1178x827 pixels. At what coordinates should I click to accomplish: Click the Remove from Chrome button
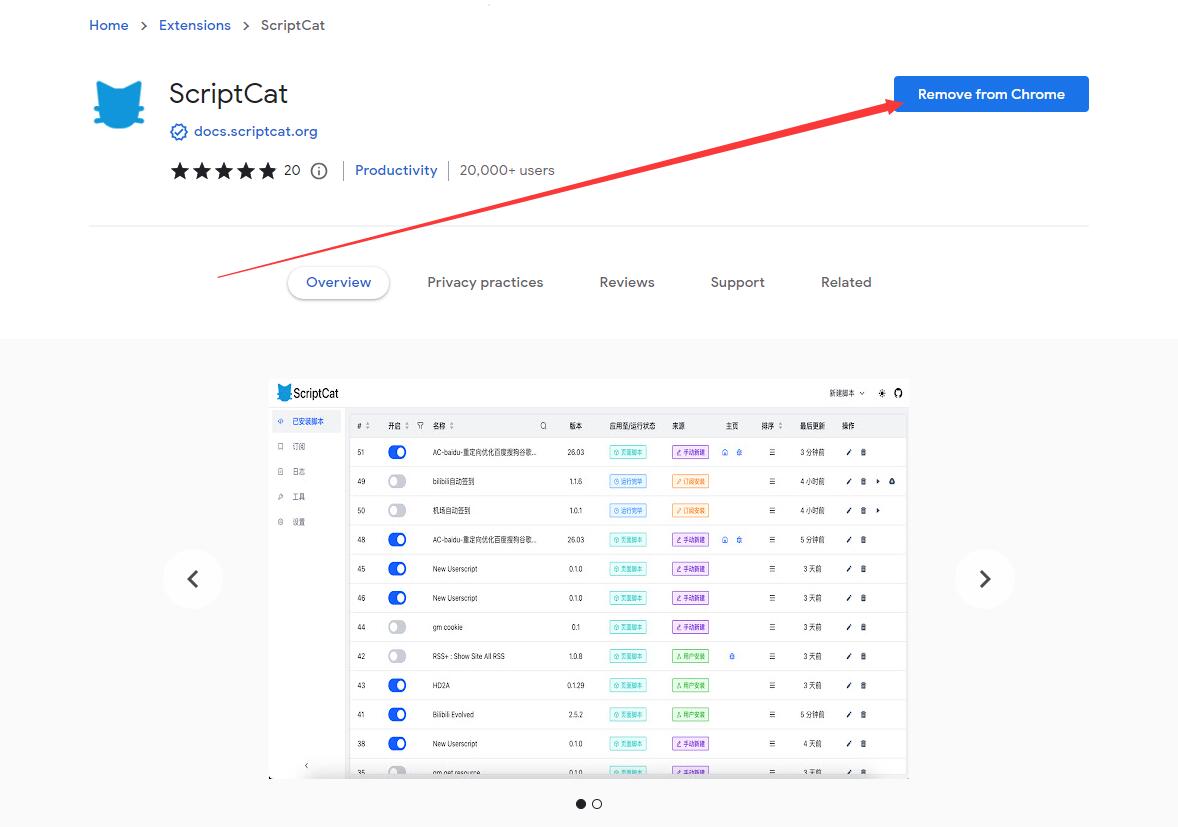point(991,94)
